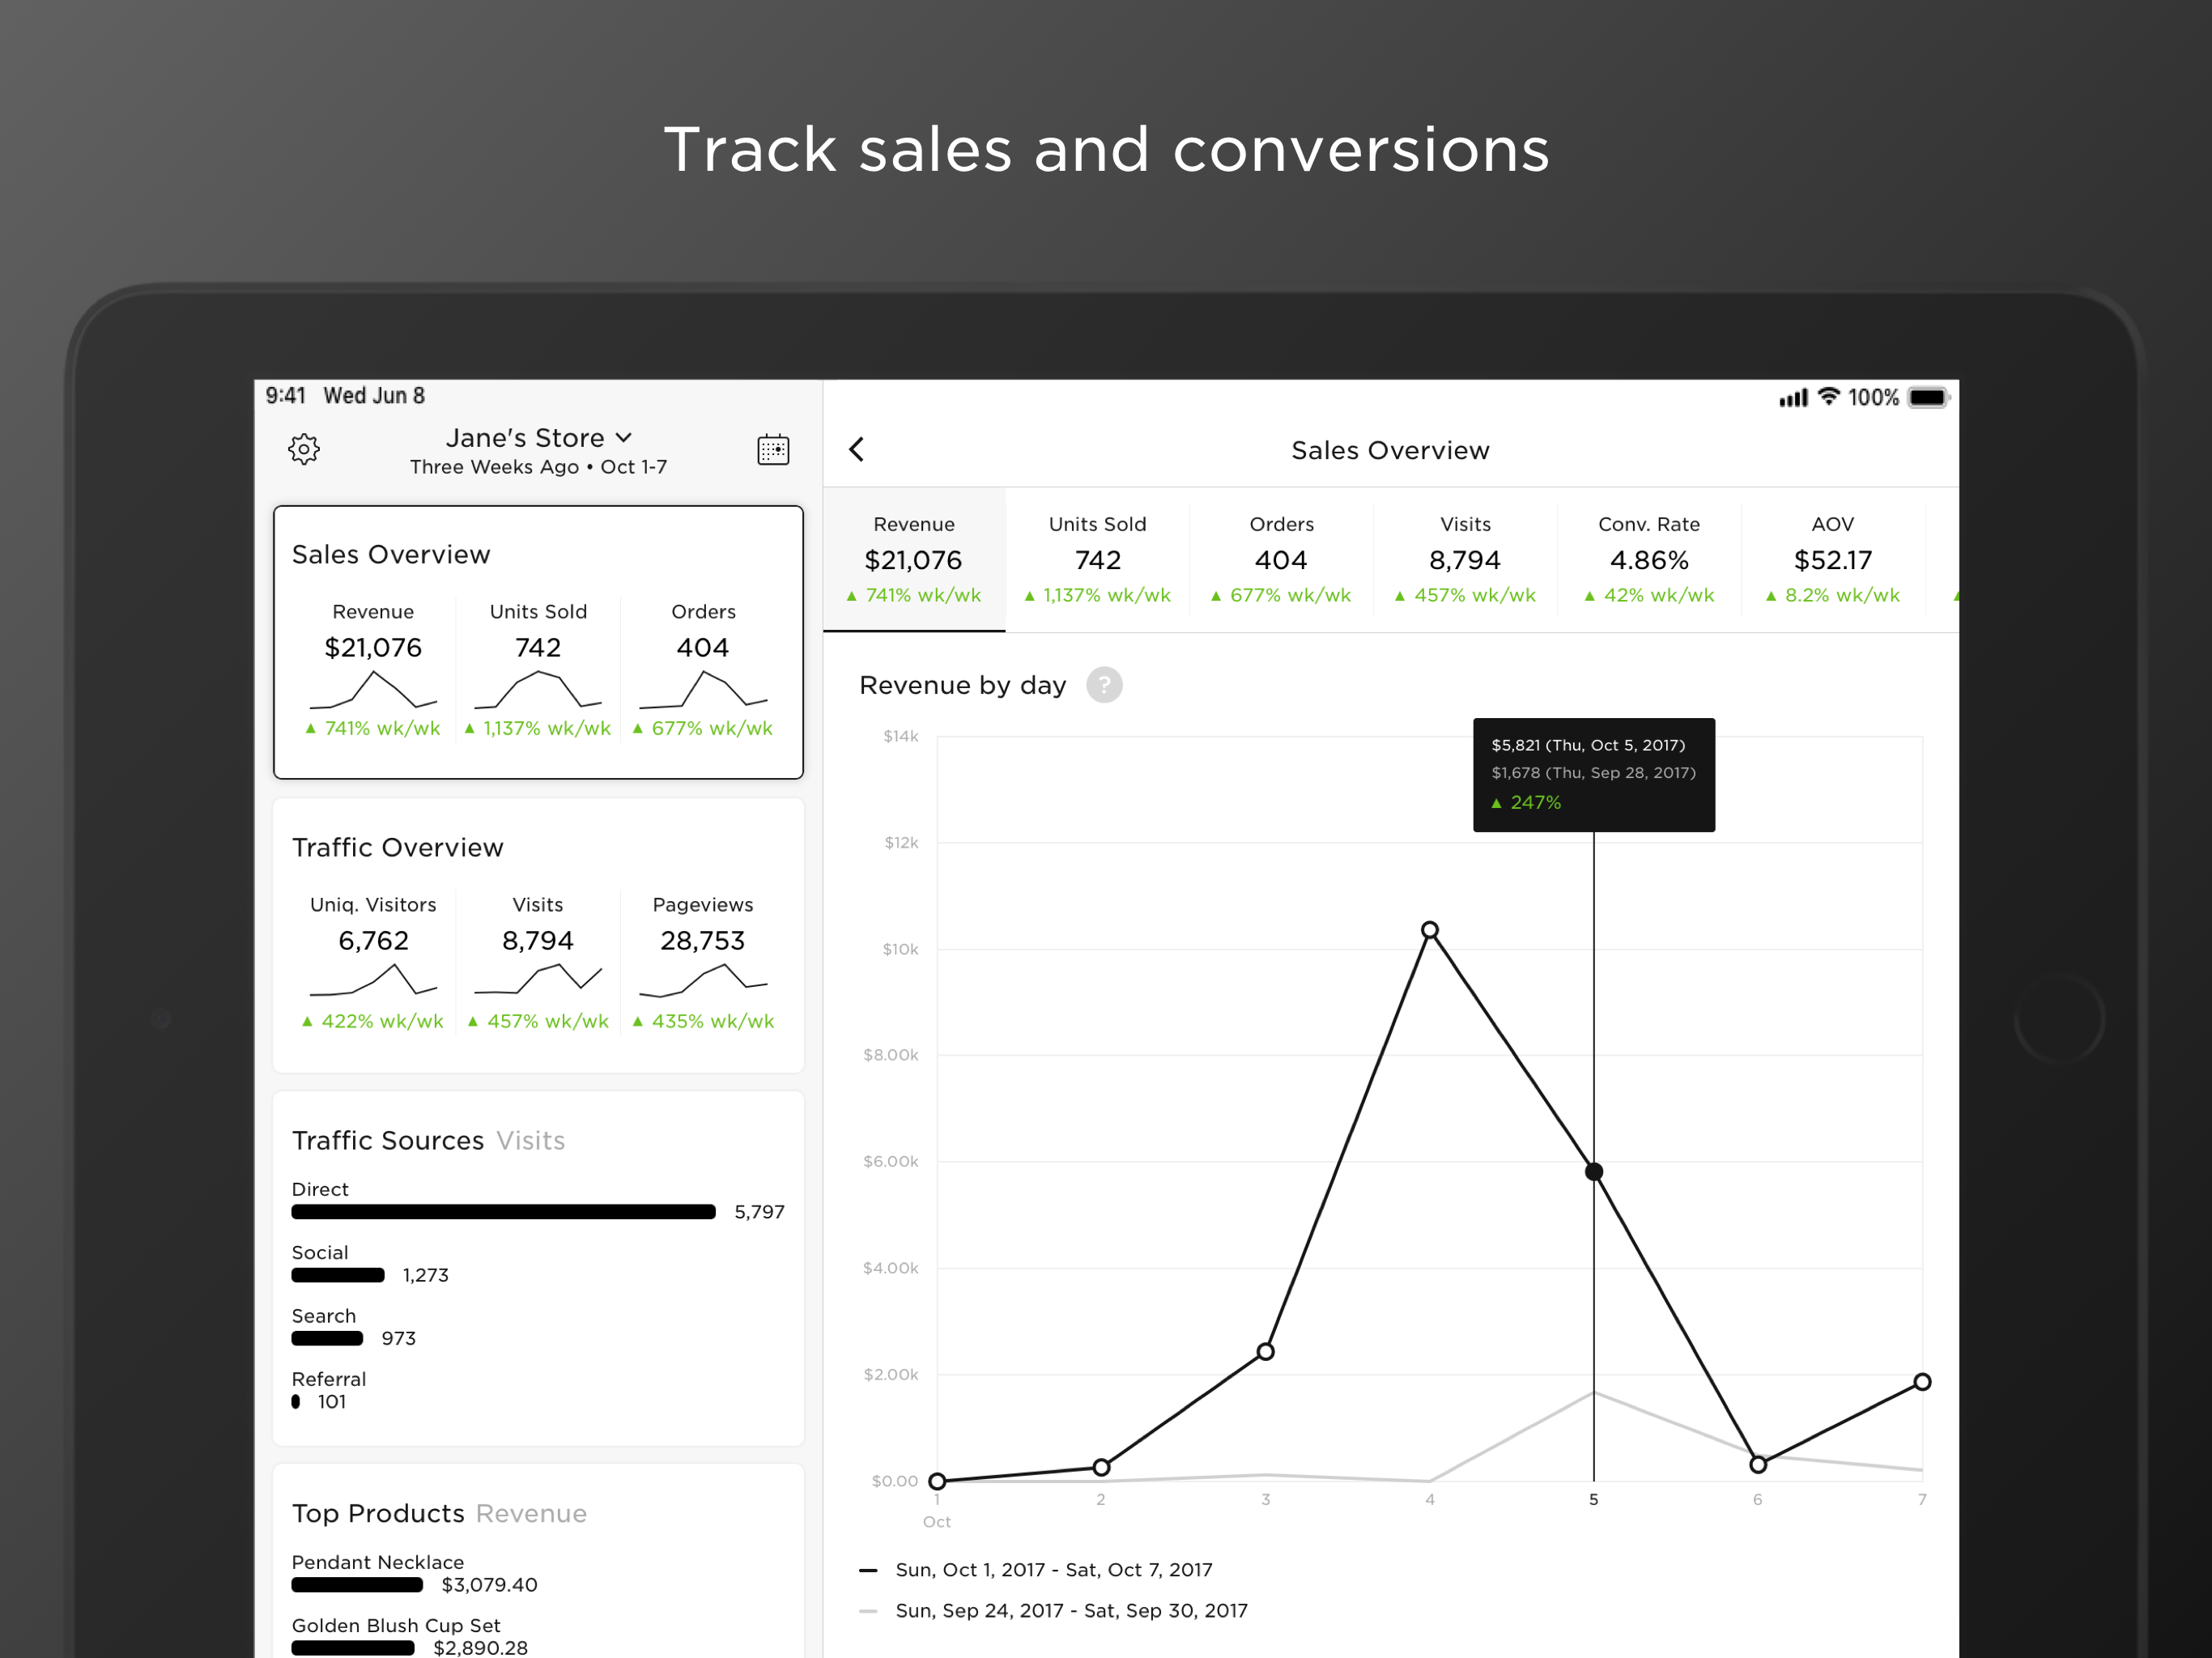Select the October 3 chart data point
Viewport: 2212px width, 1658px height.
coord(1265,1352)
